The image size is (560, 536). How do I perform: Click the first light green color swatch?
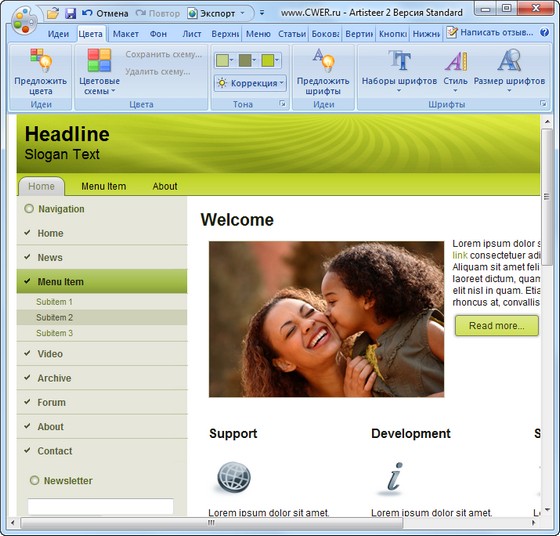222,60
